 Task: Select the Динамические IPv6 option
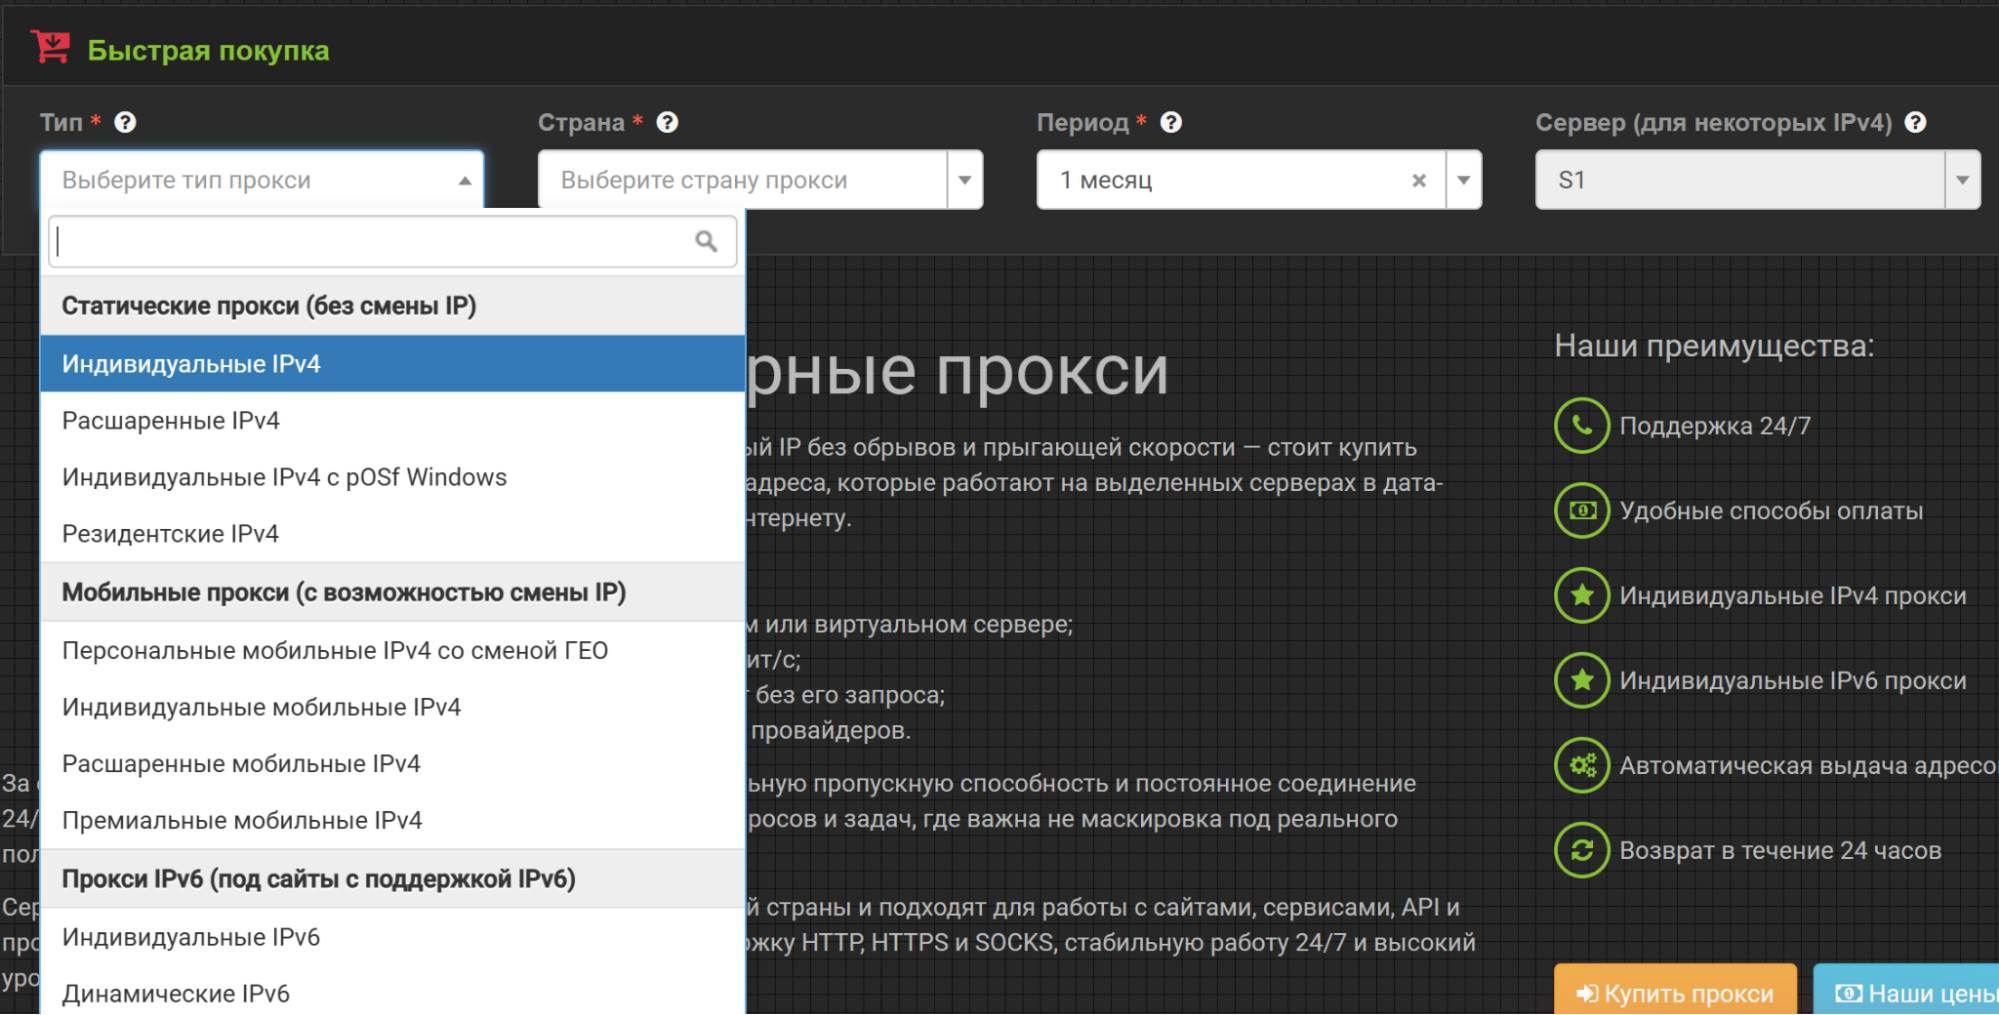175,992
